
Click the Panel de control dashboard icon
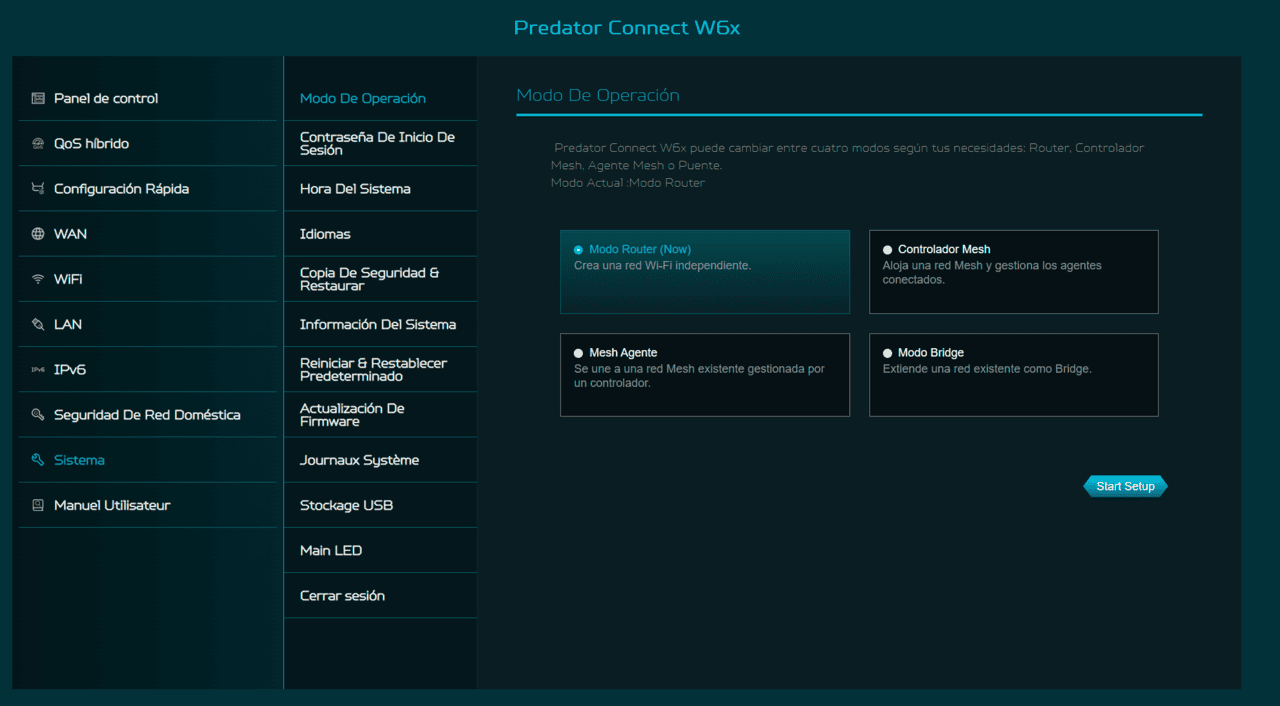point(38,99)
